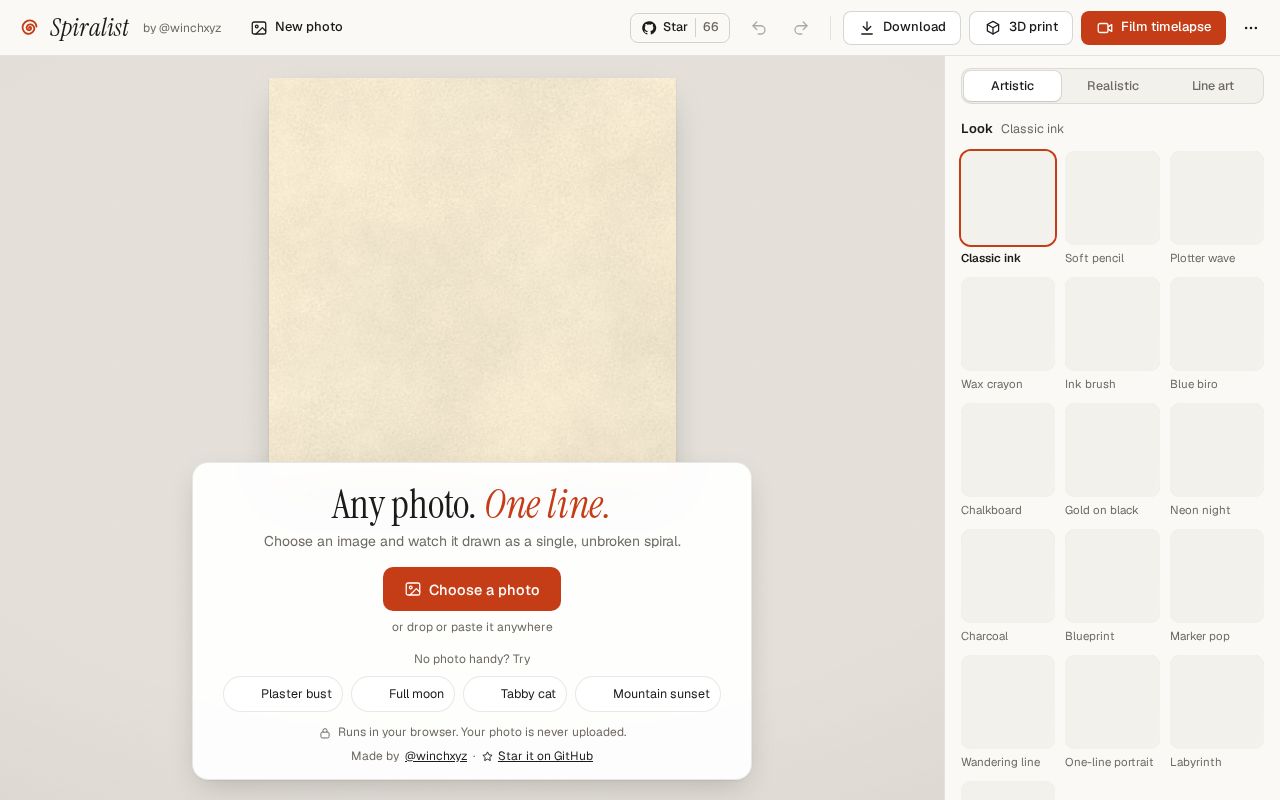The height and width of the screenshot is (800, 1280).
Task: Select the Charcoal look thumbnail
Action: click(1008, 576)
